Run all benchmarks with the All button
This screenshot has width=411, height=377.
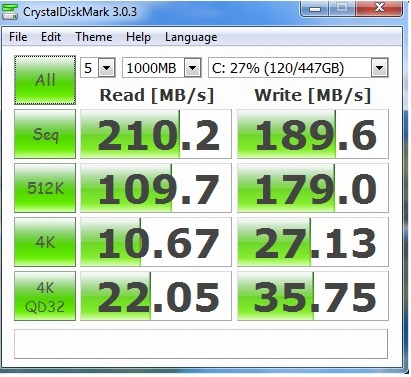coord(45,80)
